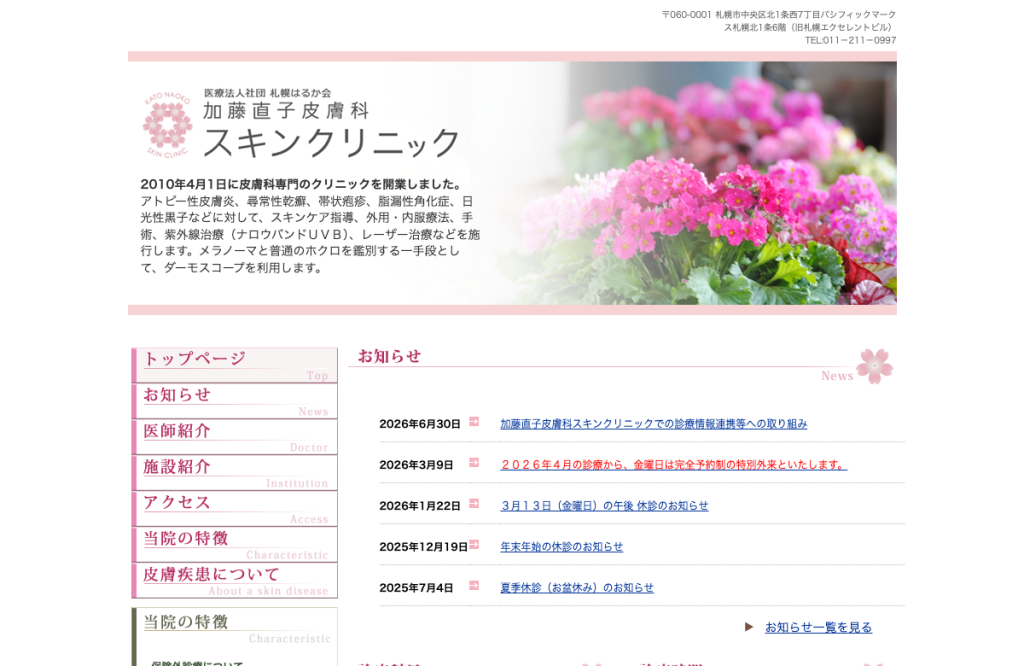The image size is (1024, 666).
Task: Open 皮膚疾患について skin disease menu item
Action: (235, 580)
